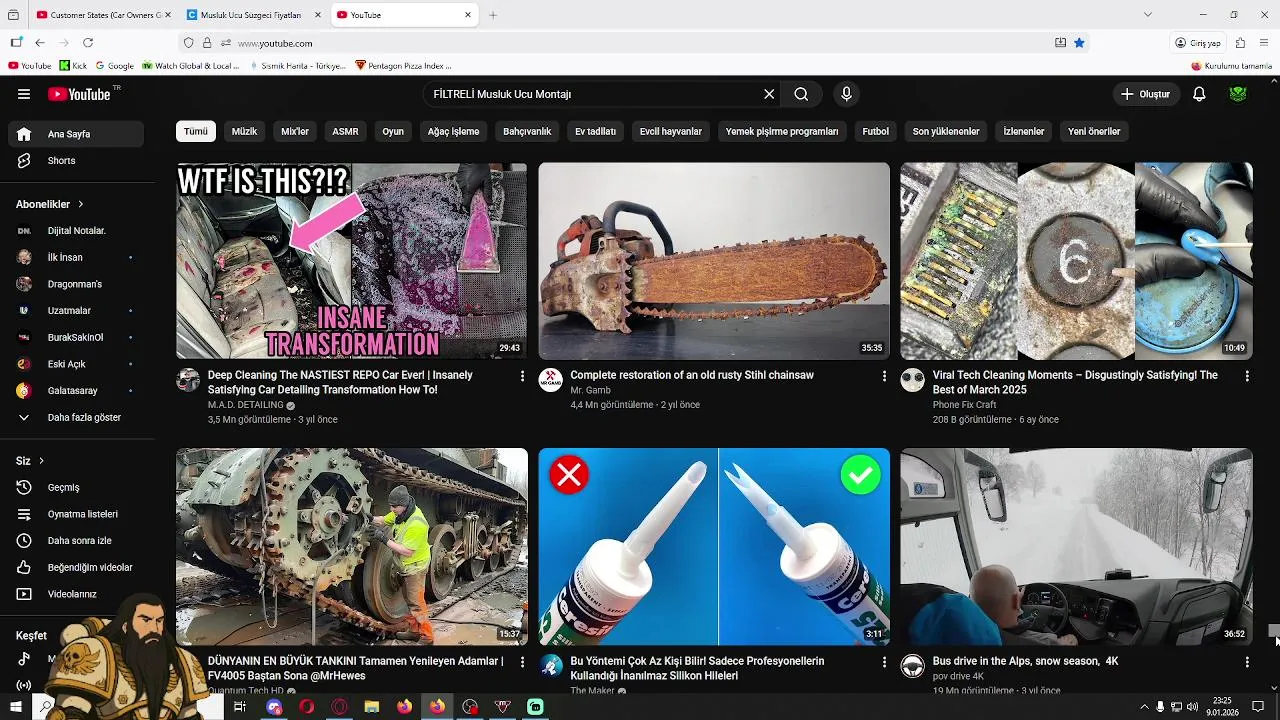Select the ASMR filter chip
The height and width of the screenshot is (720, 1280).
click(345, 132)
